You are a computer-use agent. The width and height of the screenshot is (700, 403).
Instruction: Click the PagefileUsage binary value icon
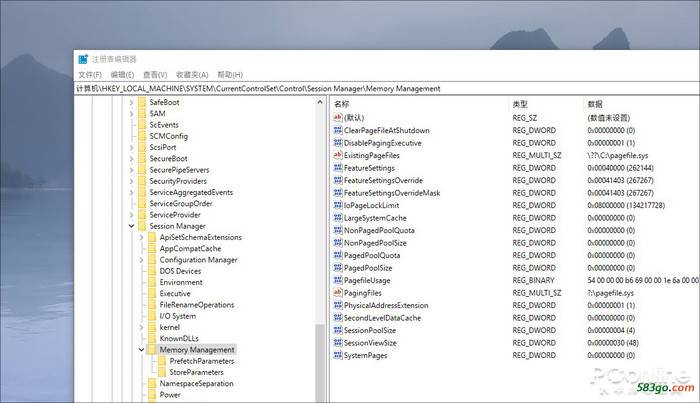tap(337, 280)
